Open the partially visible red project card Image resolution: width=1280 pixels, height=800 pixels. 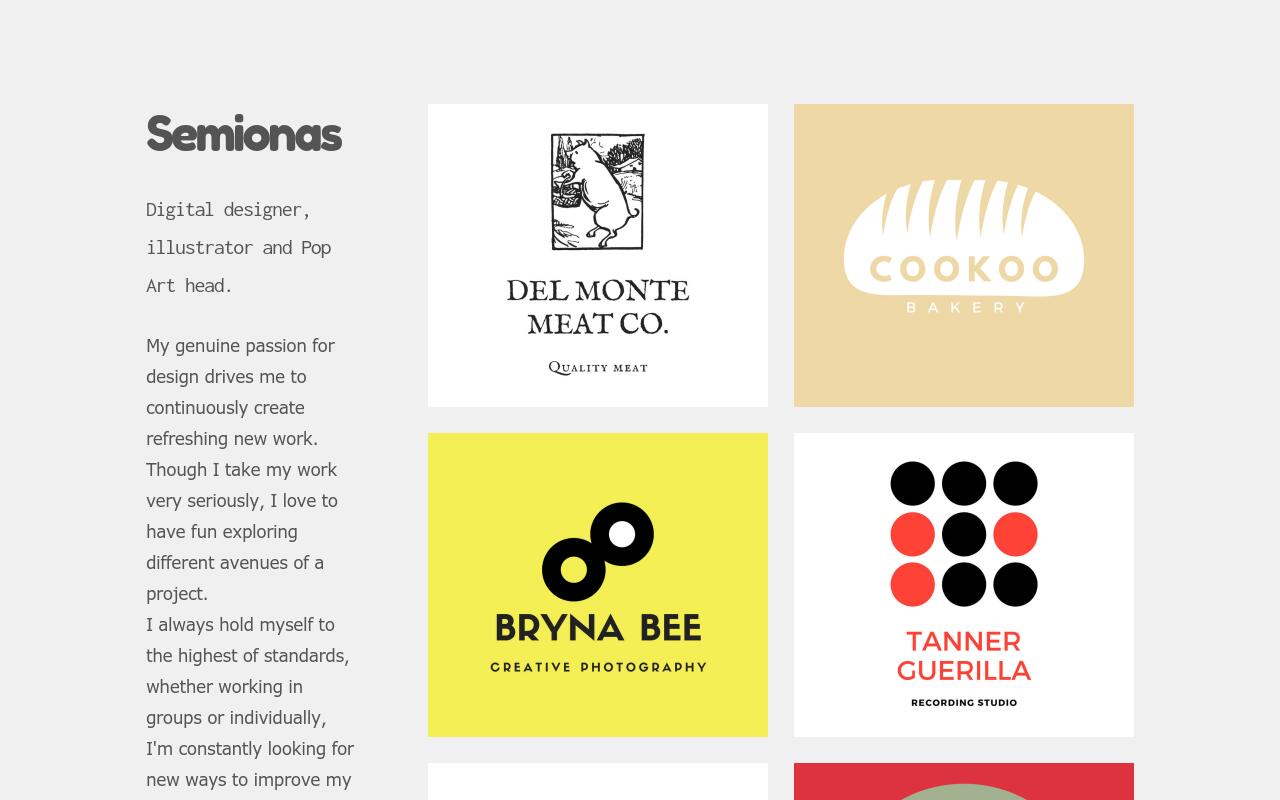[964, 782]
